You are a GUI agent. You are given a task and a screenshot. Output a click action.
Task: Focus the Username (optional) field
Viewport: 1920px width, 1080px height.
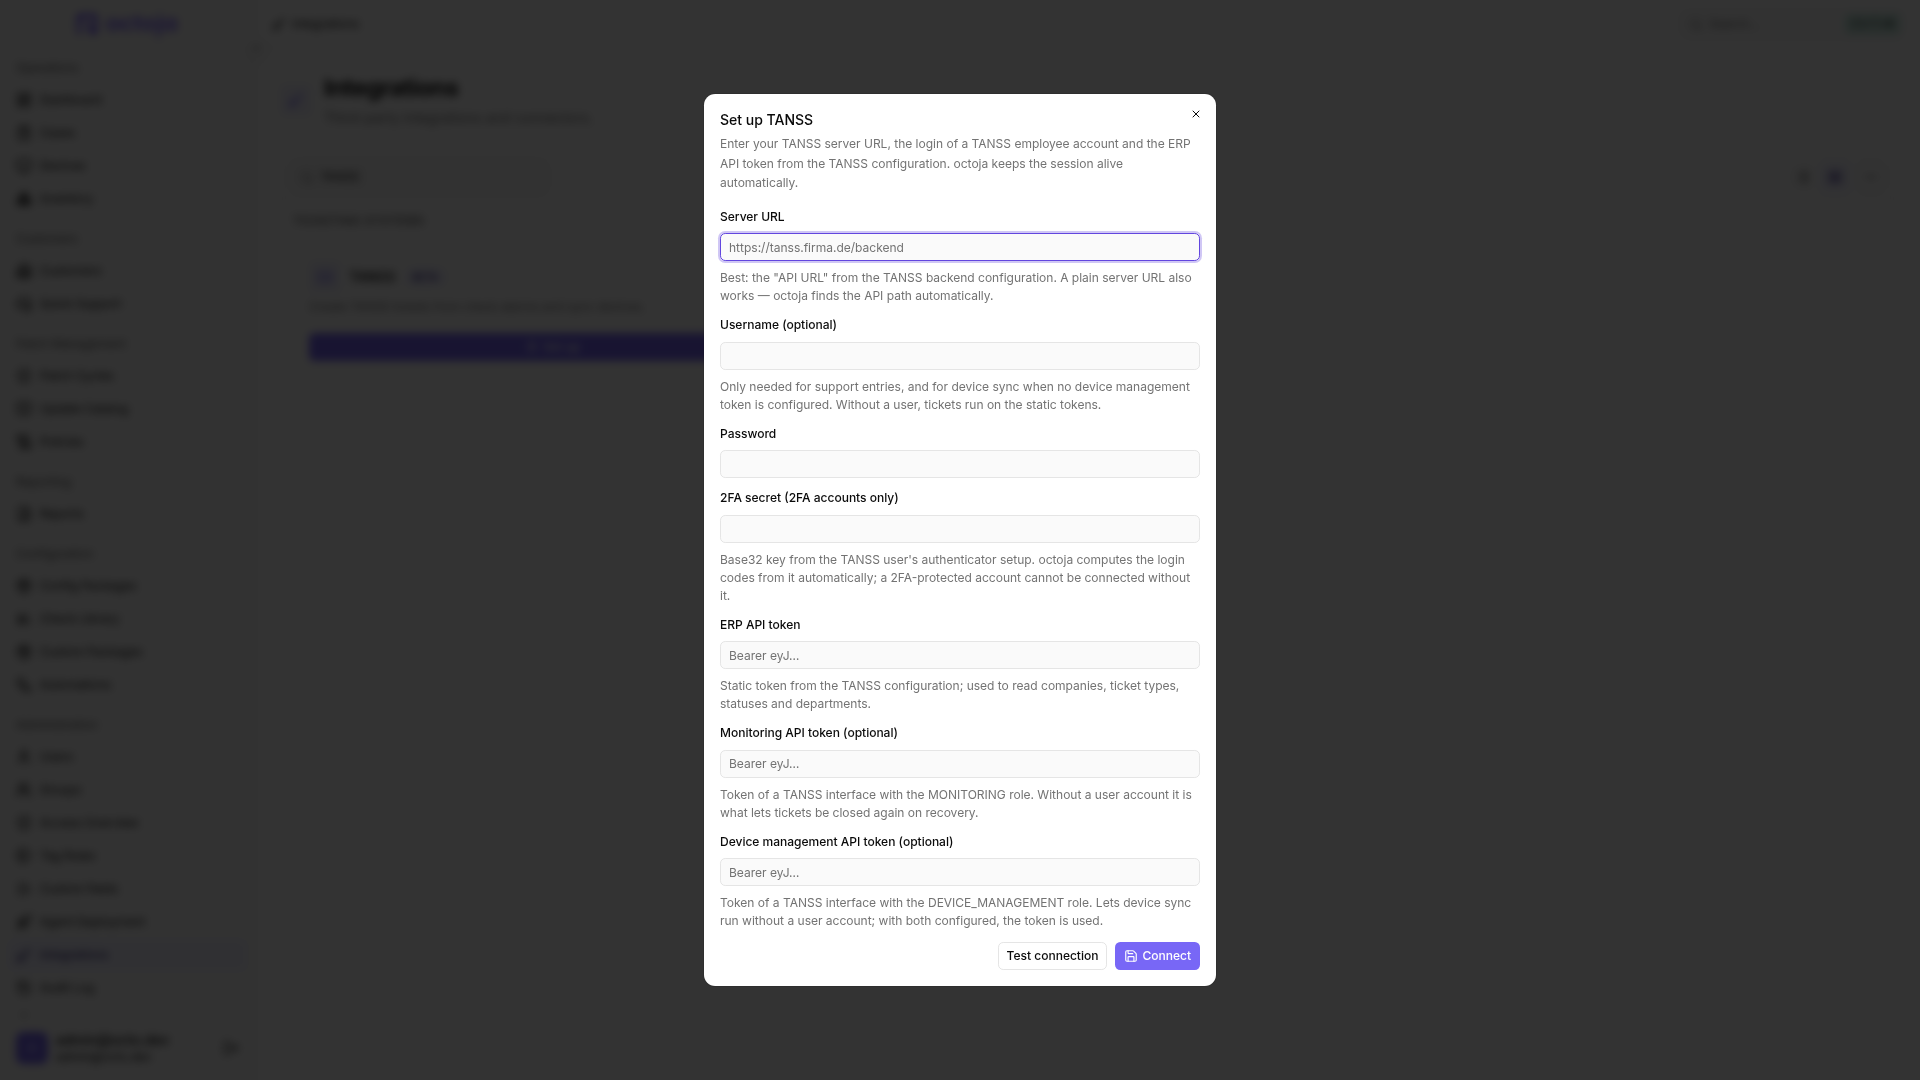pos(960,356)
